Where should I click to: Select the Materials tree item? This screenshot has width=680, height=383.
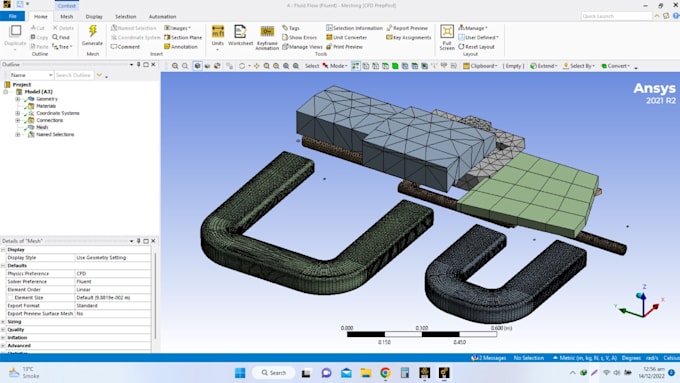[x=46, y=106]
